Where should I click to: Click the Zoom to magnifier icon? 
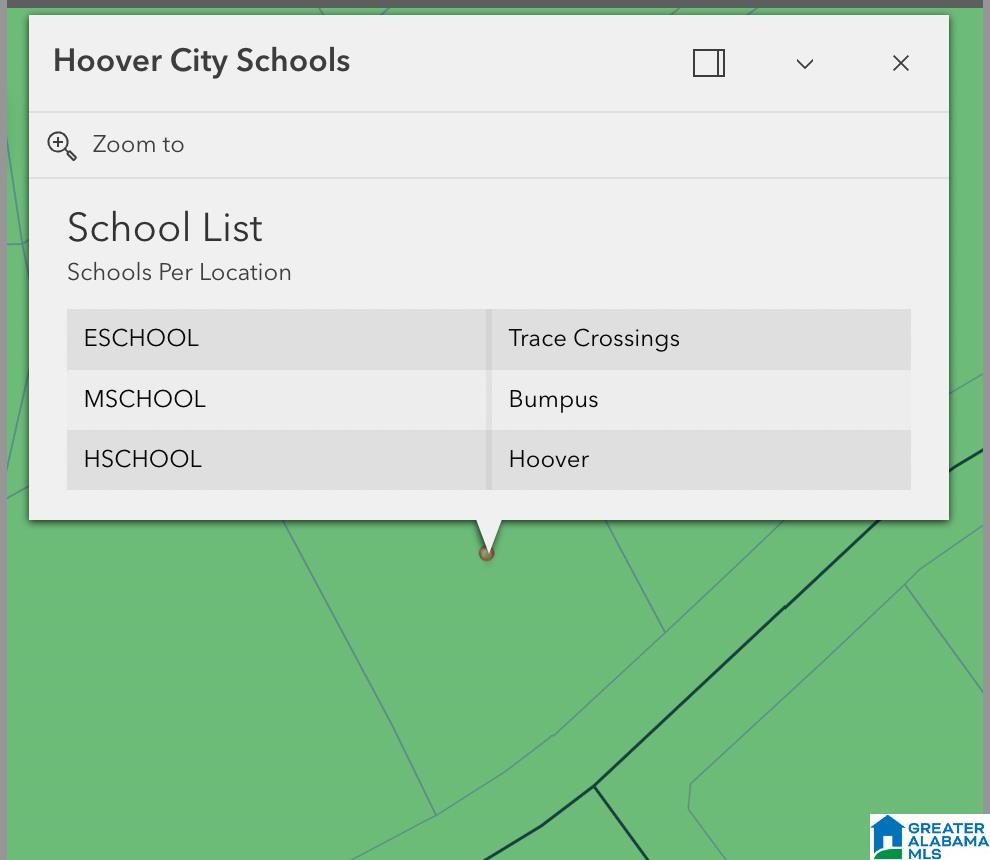point(62,146)
